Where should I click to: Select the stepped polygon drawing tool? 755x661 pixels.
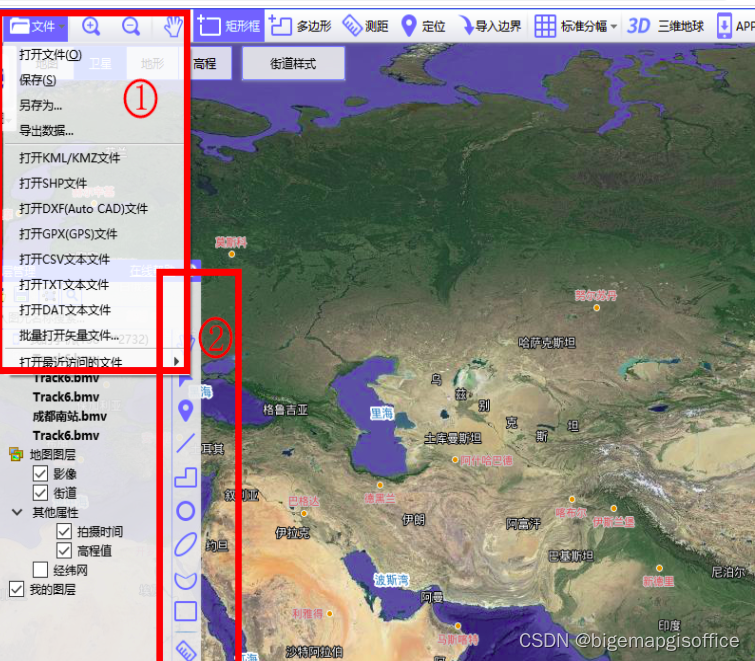point(185,478)
